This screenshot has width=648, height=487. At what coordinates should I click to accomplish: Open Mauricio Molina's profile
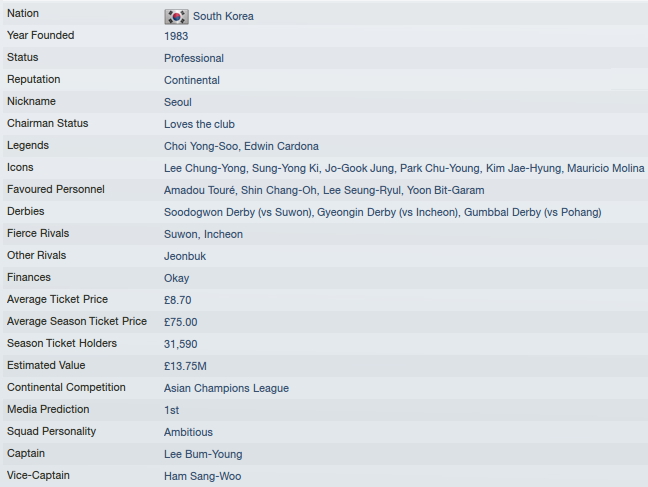click(x=605, y=168)
